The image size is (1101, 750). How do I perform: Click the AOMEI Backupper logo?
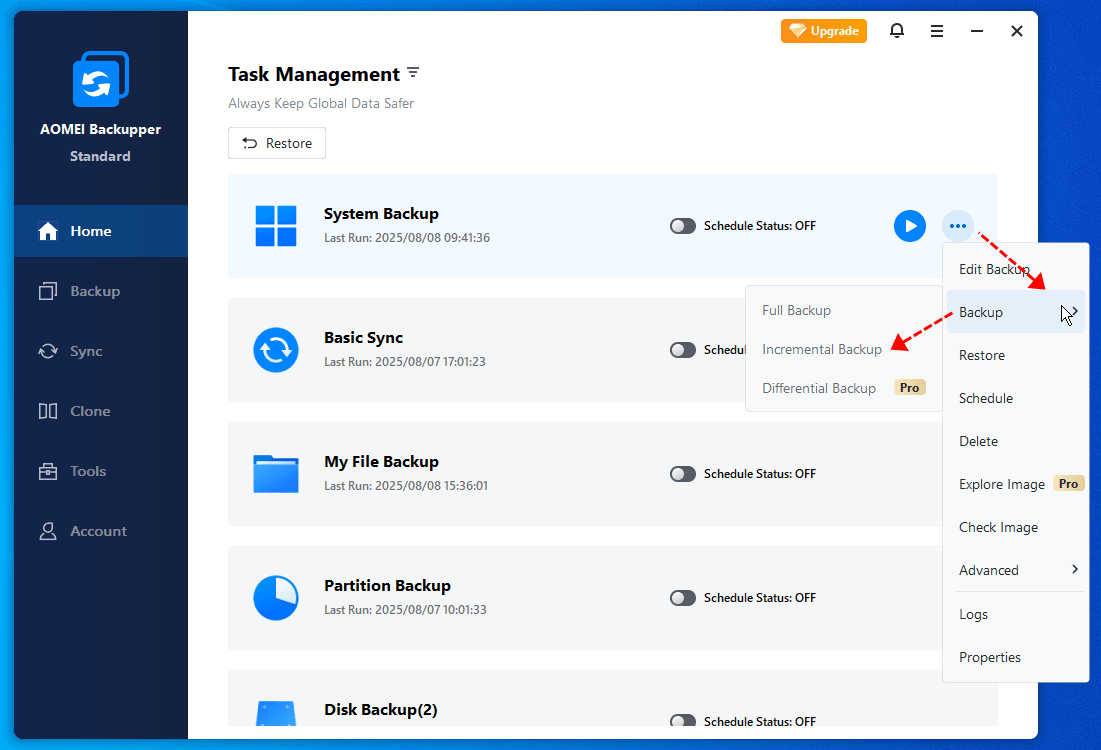point(100,79)
